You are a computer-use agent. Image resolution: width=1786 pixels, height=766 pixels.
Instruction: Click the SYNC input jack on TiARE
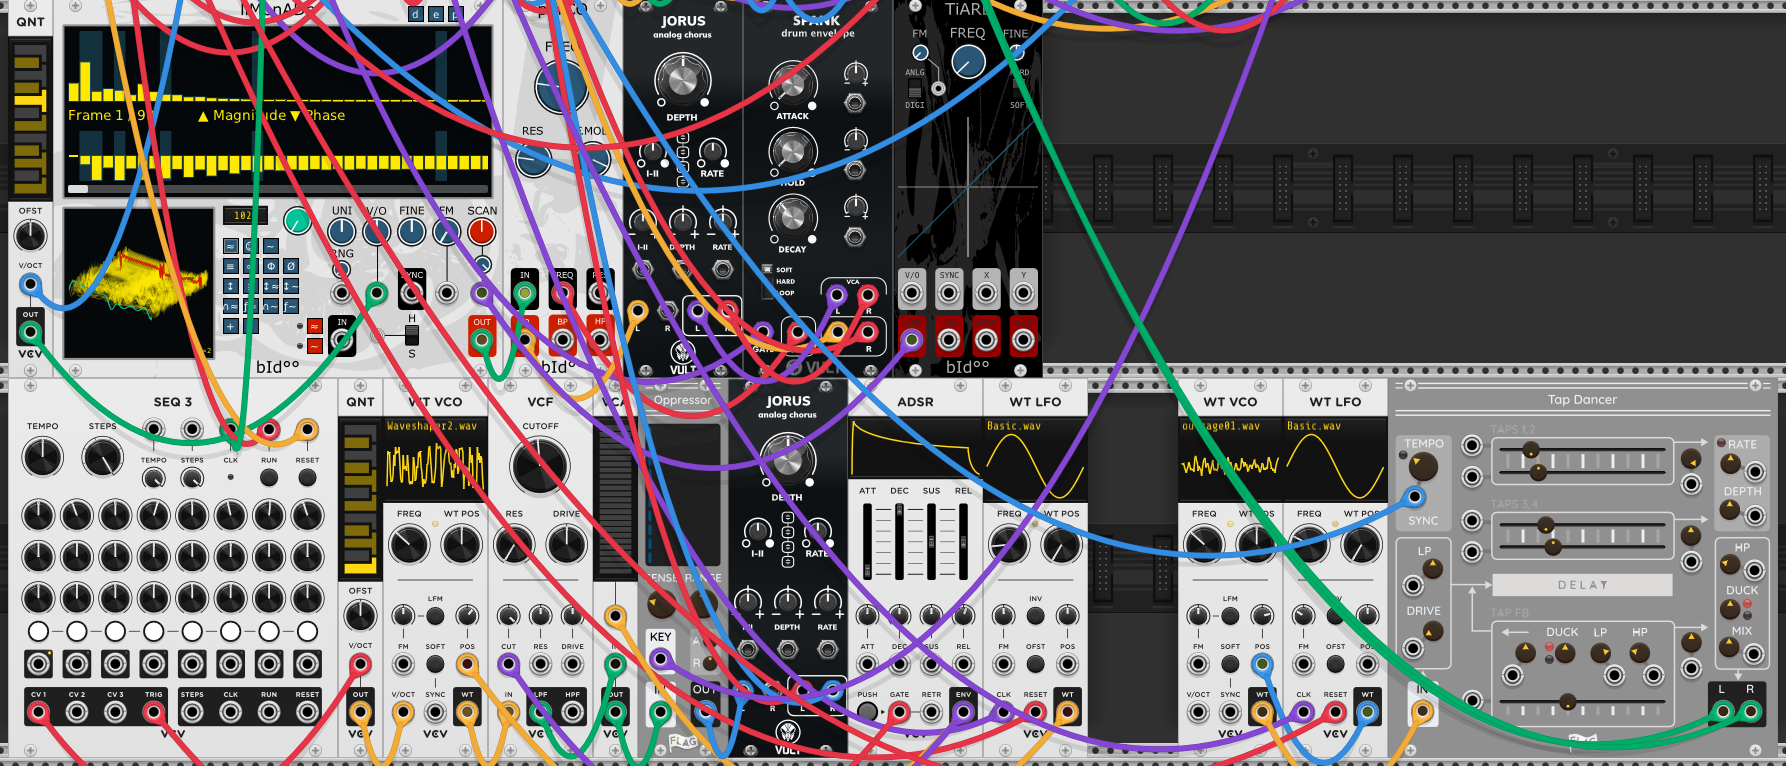[949, 294]
